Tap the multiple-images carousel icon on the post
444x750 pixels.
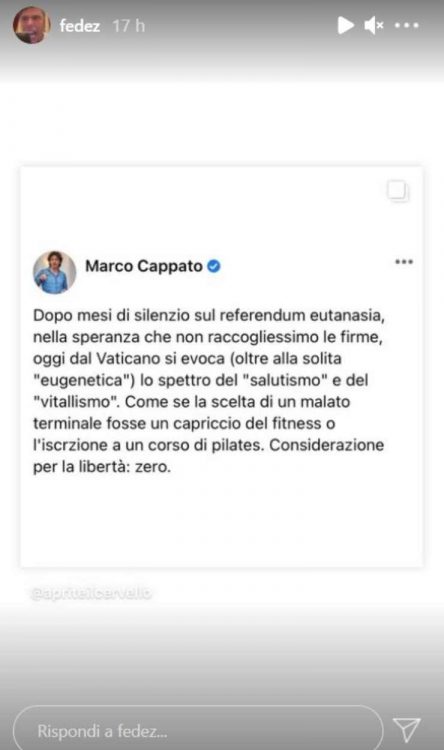pos(398,191)
